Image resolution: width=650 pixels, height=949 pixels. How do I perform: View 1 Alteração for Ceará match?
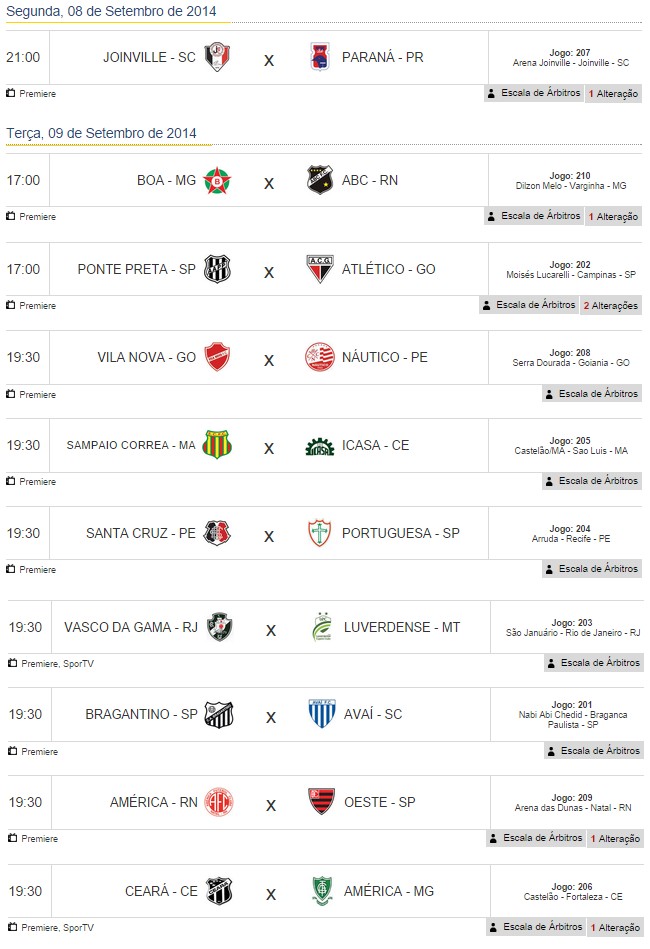click(615, 927)
